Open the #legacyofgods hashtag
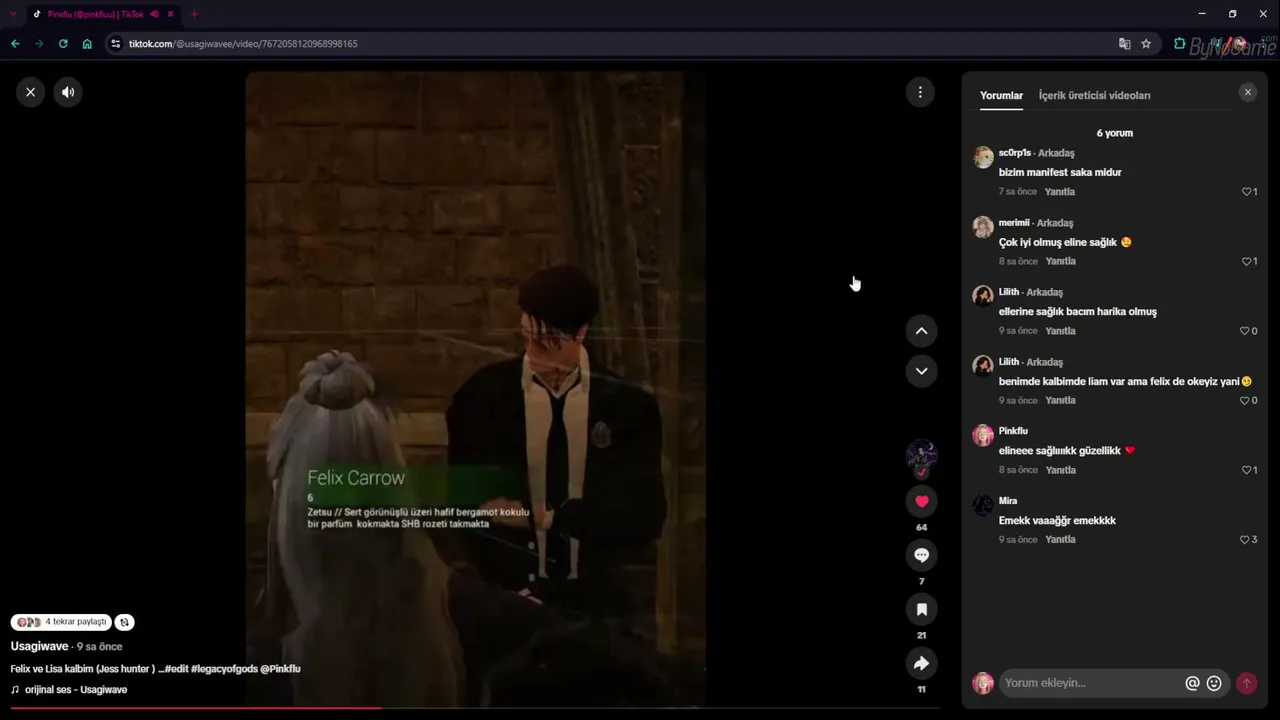1280x720 pixels. (223, 669)
